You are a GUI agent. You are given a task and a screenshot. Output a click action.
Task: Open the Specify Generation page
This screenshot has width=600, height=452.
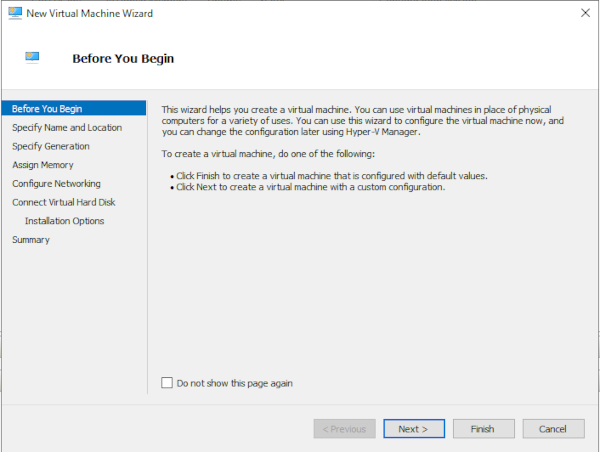click(51, 146)
